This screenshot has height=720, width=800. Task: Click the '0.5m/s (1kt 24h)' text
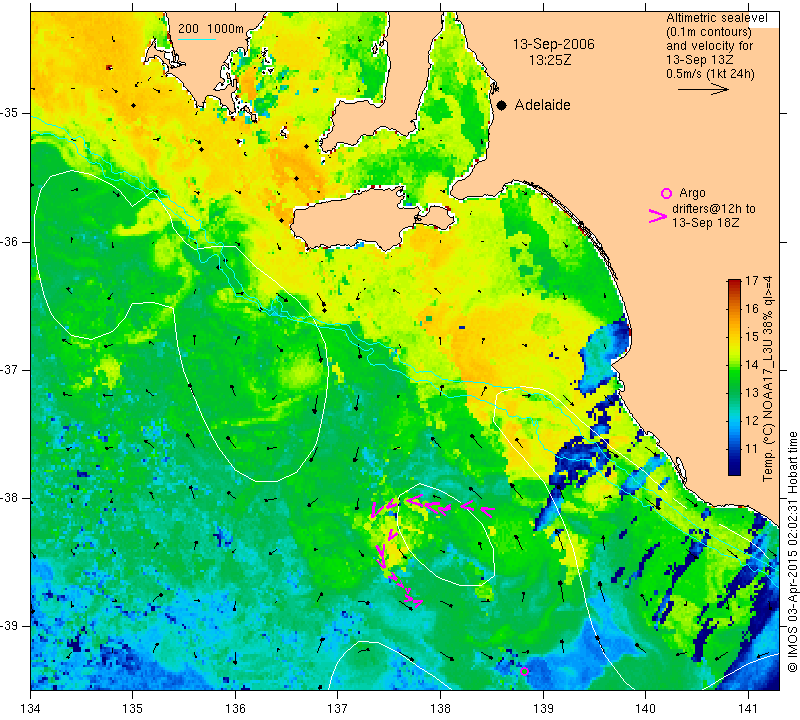(x=710, y=74)
